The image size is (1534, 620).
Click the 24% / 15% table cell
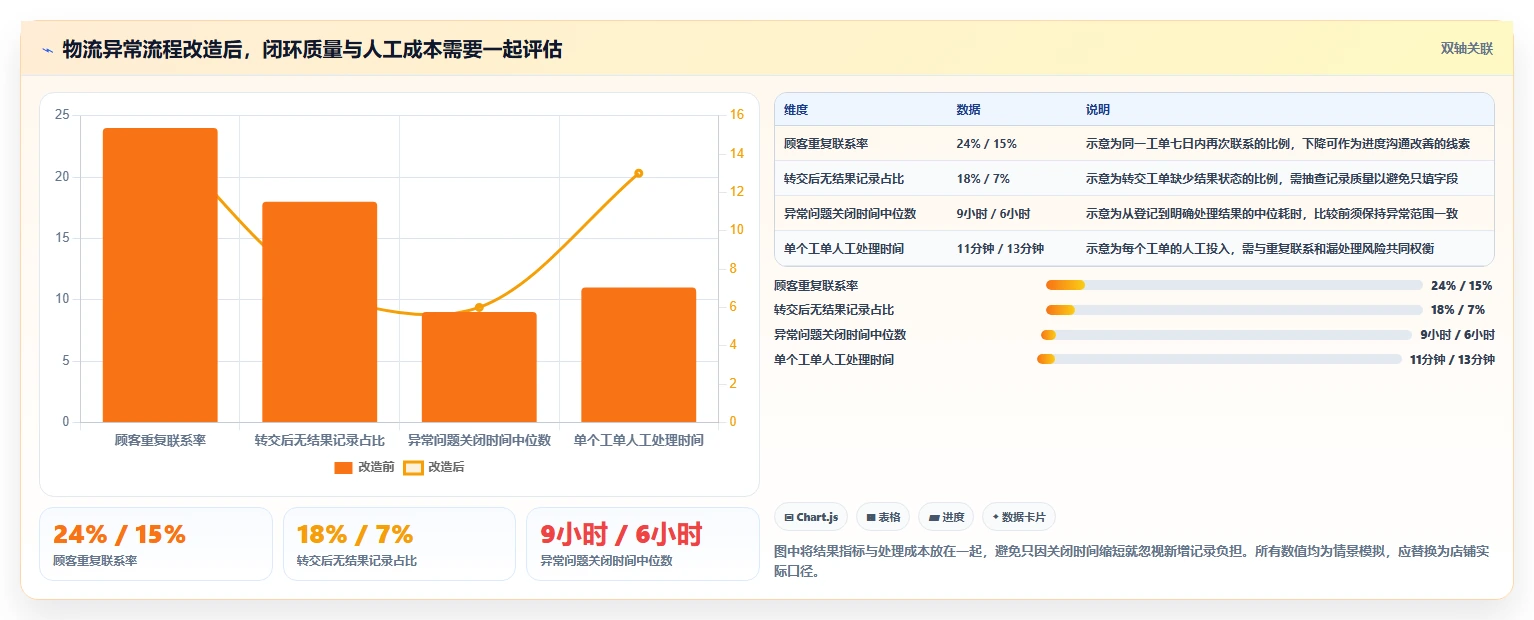pyautogui.click(x=986, y=144)
